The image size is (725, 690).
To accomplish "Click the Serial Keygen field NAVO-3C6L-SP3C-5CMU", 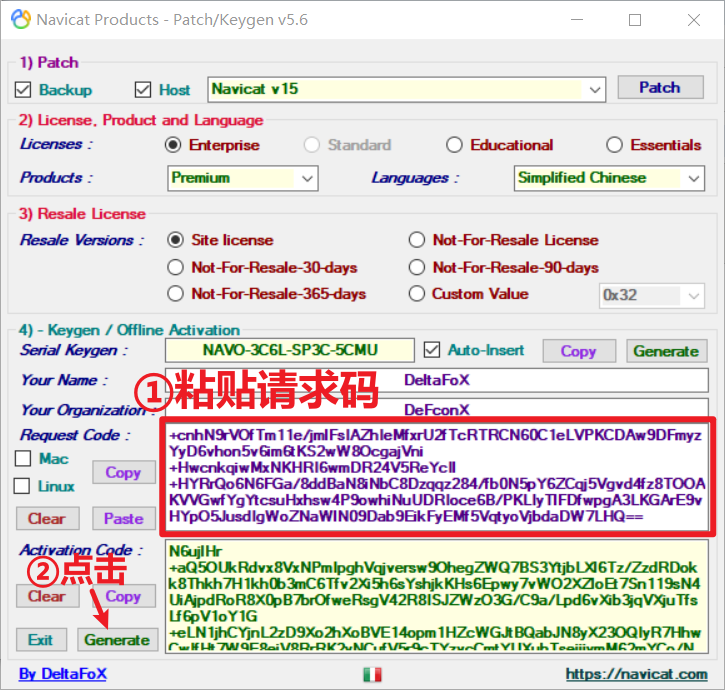I will [x=290, y=350].
